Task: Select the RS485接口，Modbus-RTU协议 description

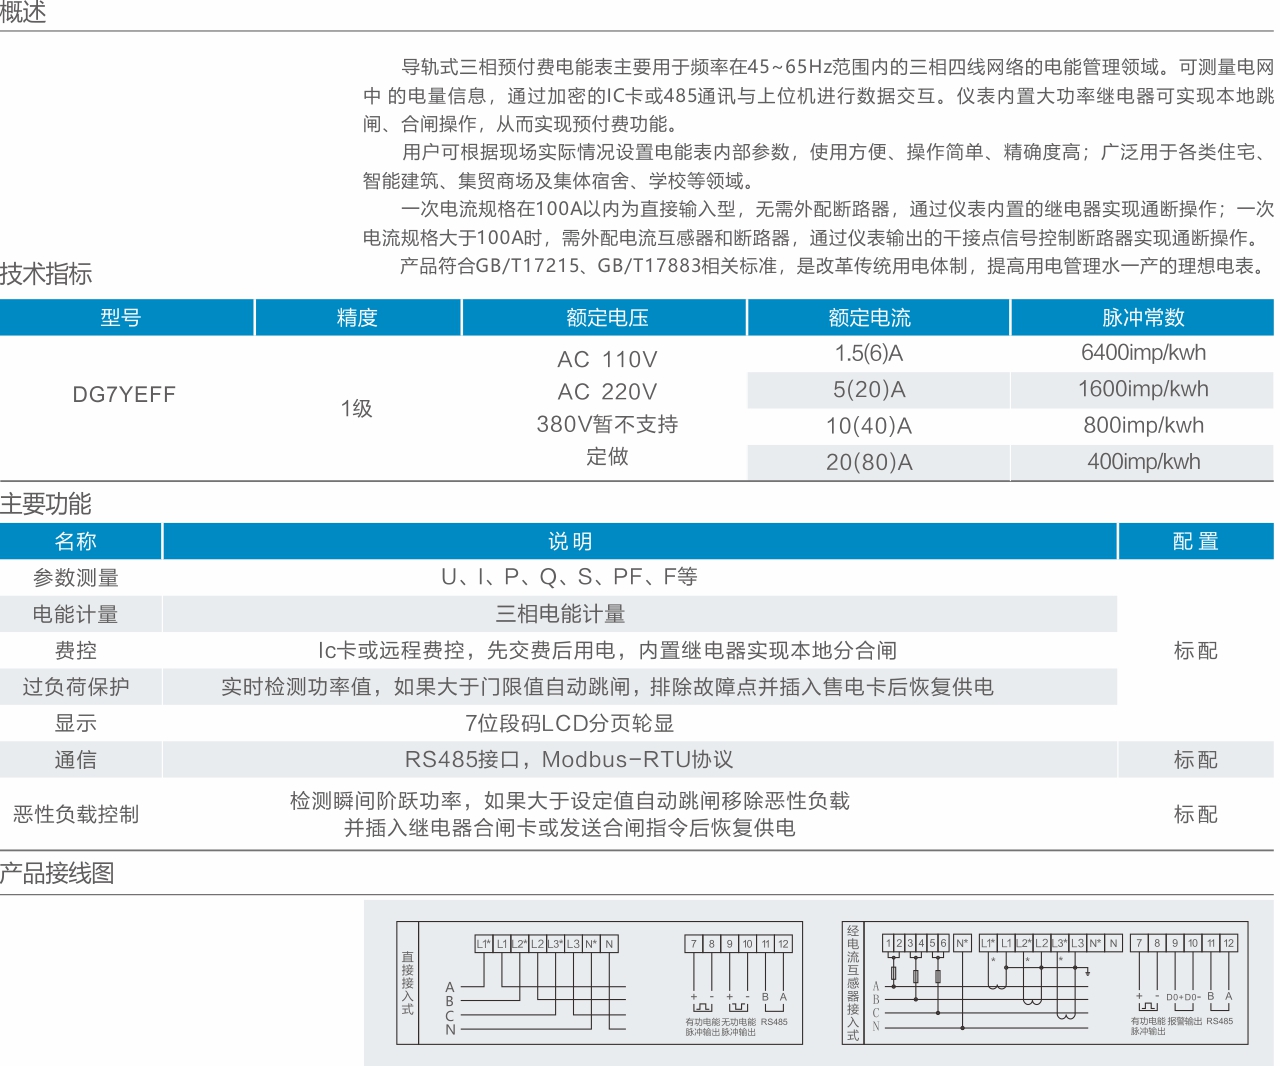Action: pyautogui.click(x=569, y=760)
